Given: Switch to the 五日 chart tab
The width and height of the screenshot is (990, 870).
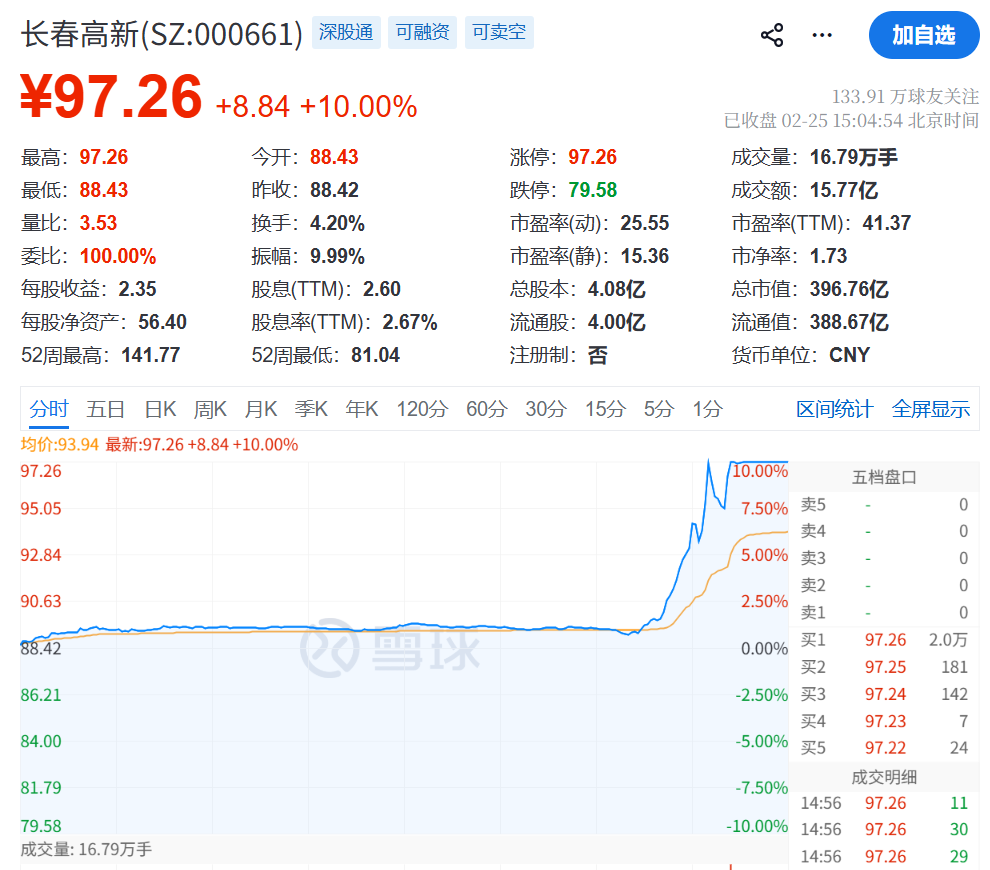Looking at the screenshot, I should 105,409.
